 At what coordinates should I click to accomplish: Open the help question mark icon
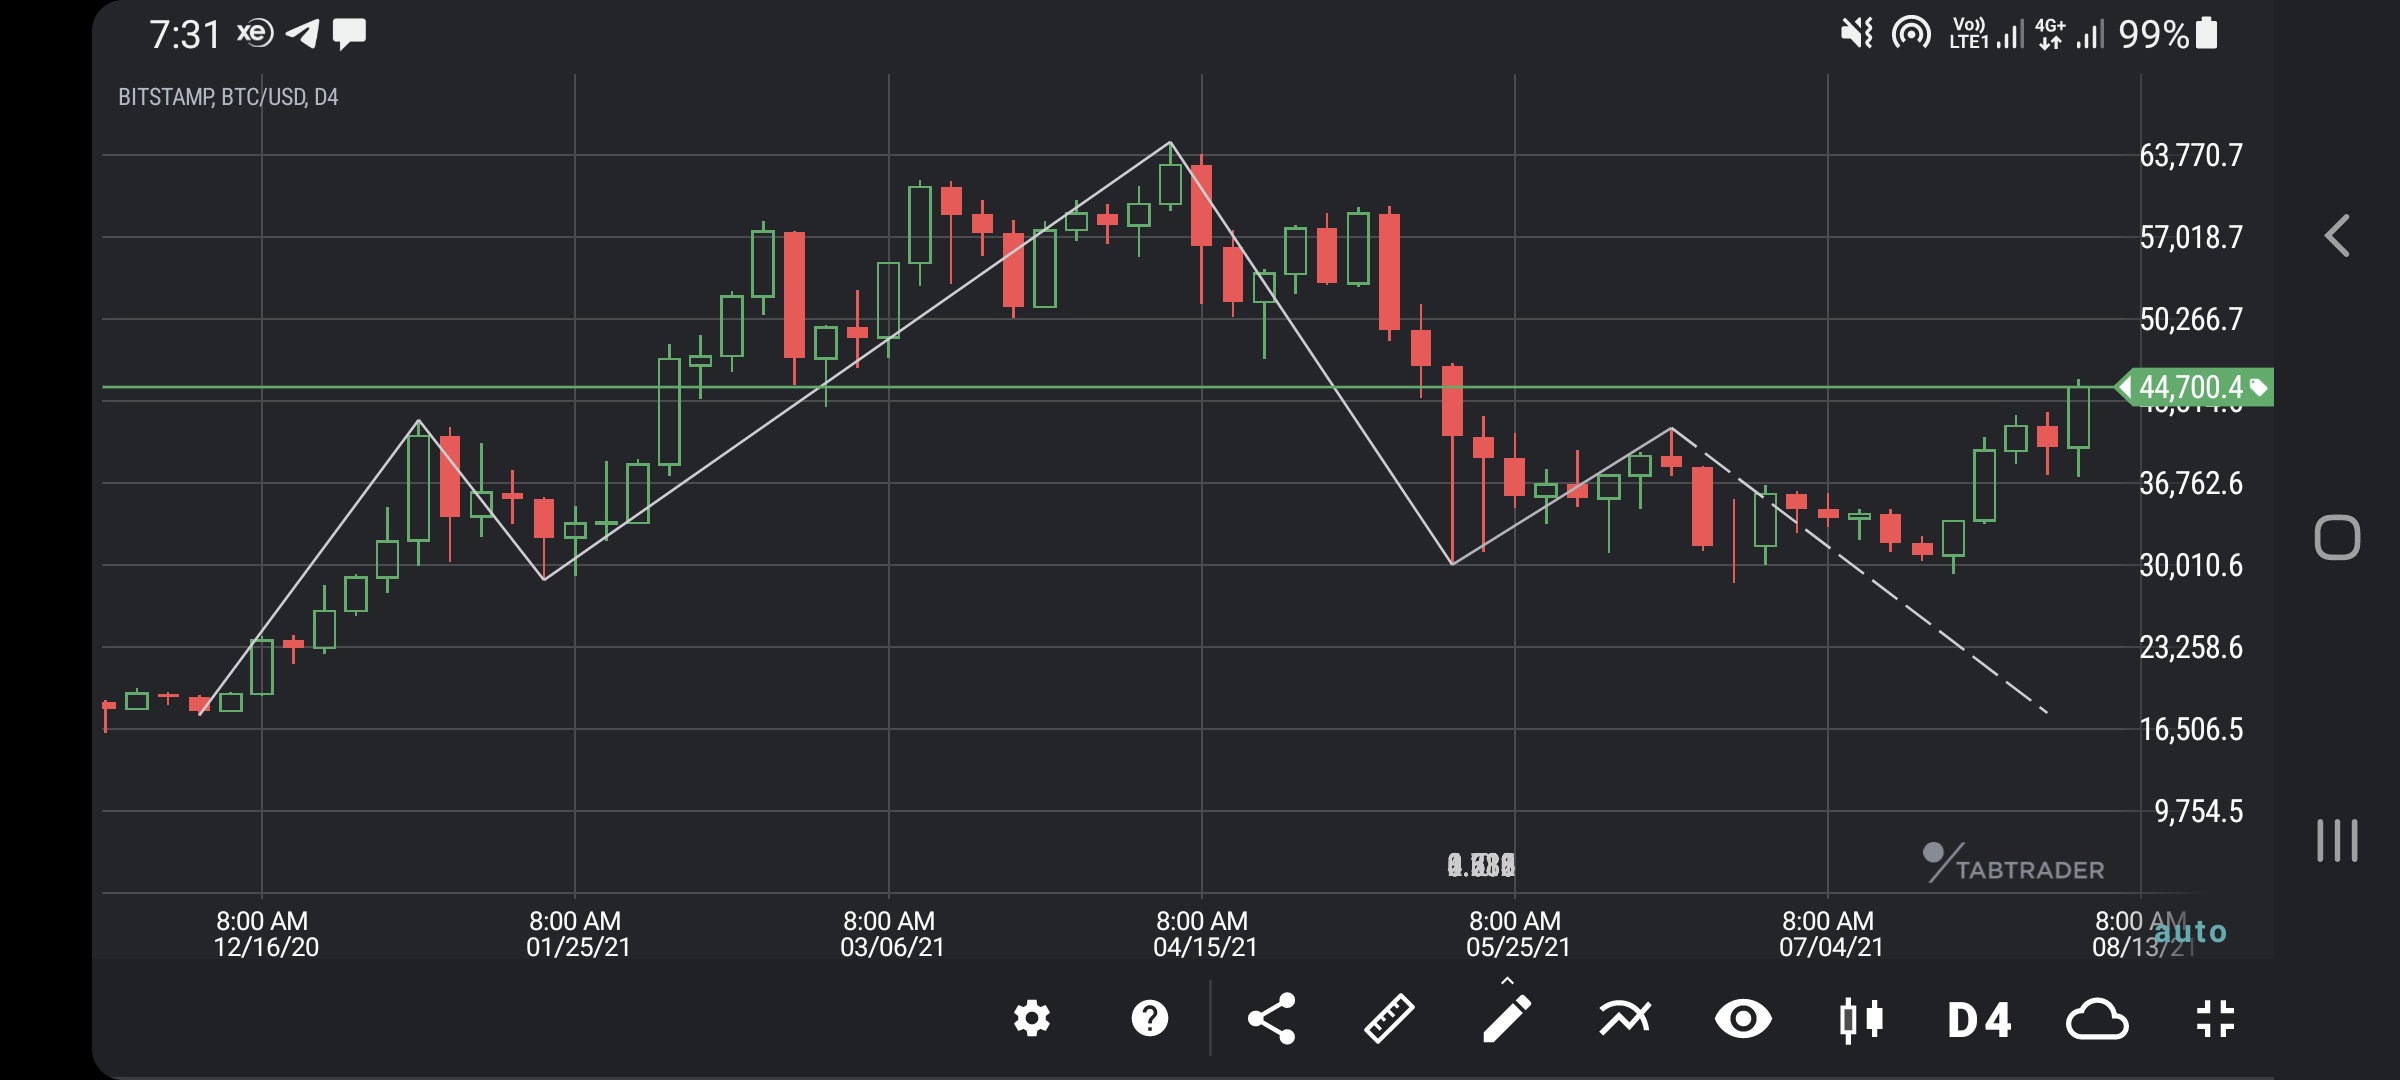(x=1150, y=1019)
